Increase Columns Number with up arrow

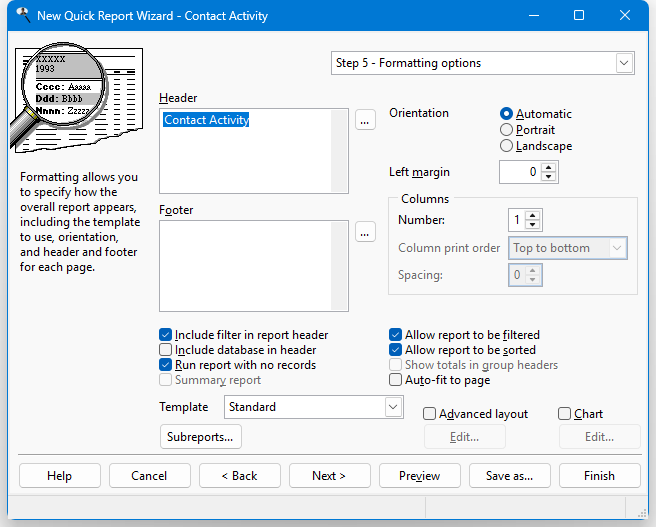(532, 215)
